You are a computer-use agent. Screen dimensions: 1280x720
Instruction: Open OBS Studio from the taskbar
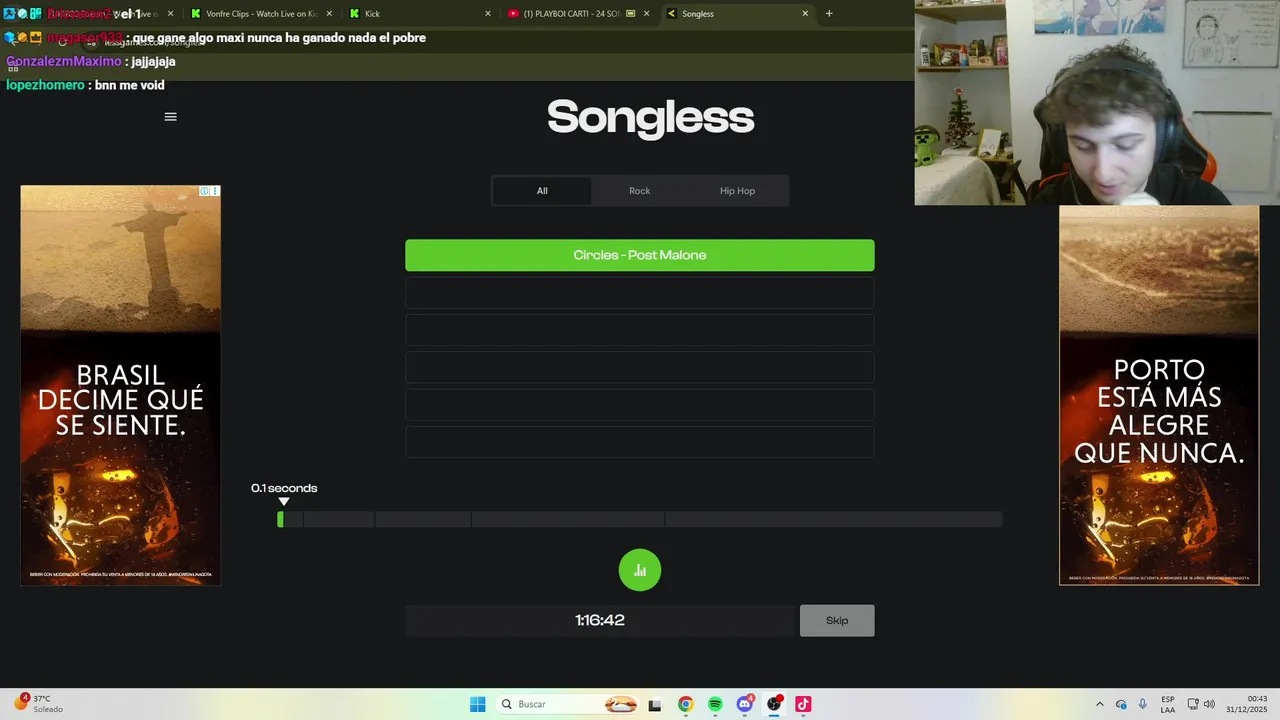pos(774,704)
